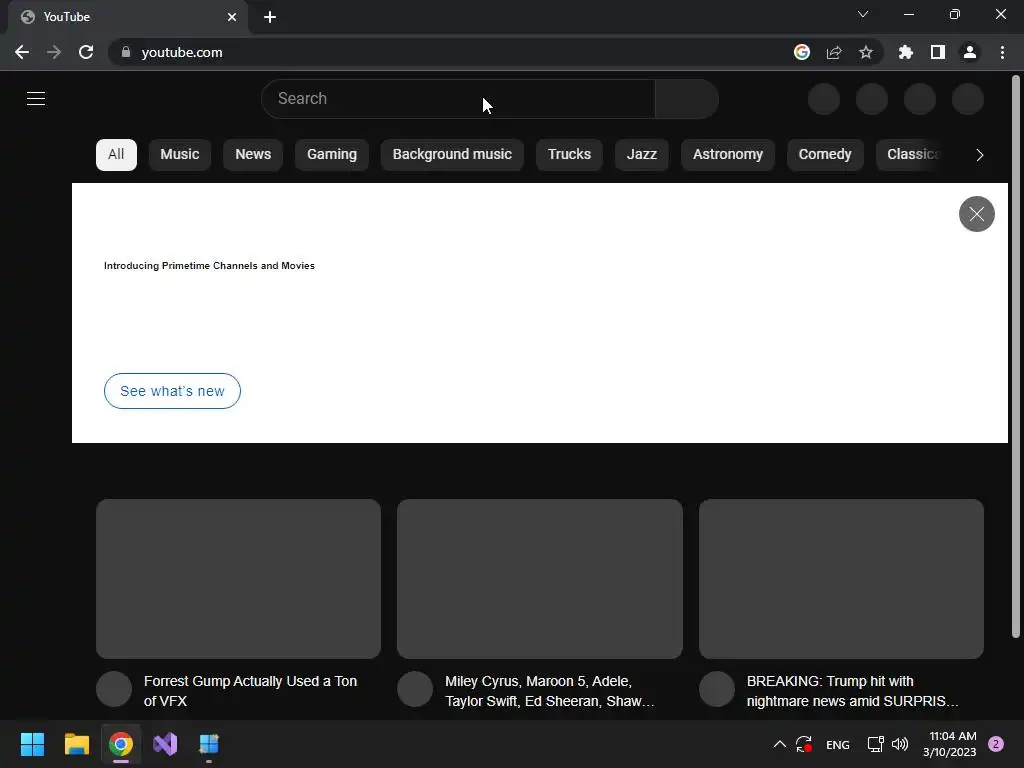Select the News filter chip
Viewport: 1024px width, 768px height.
pos(253,155)
